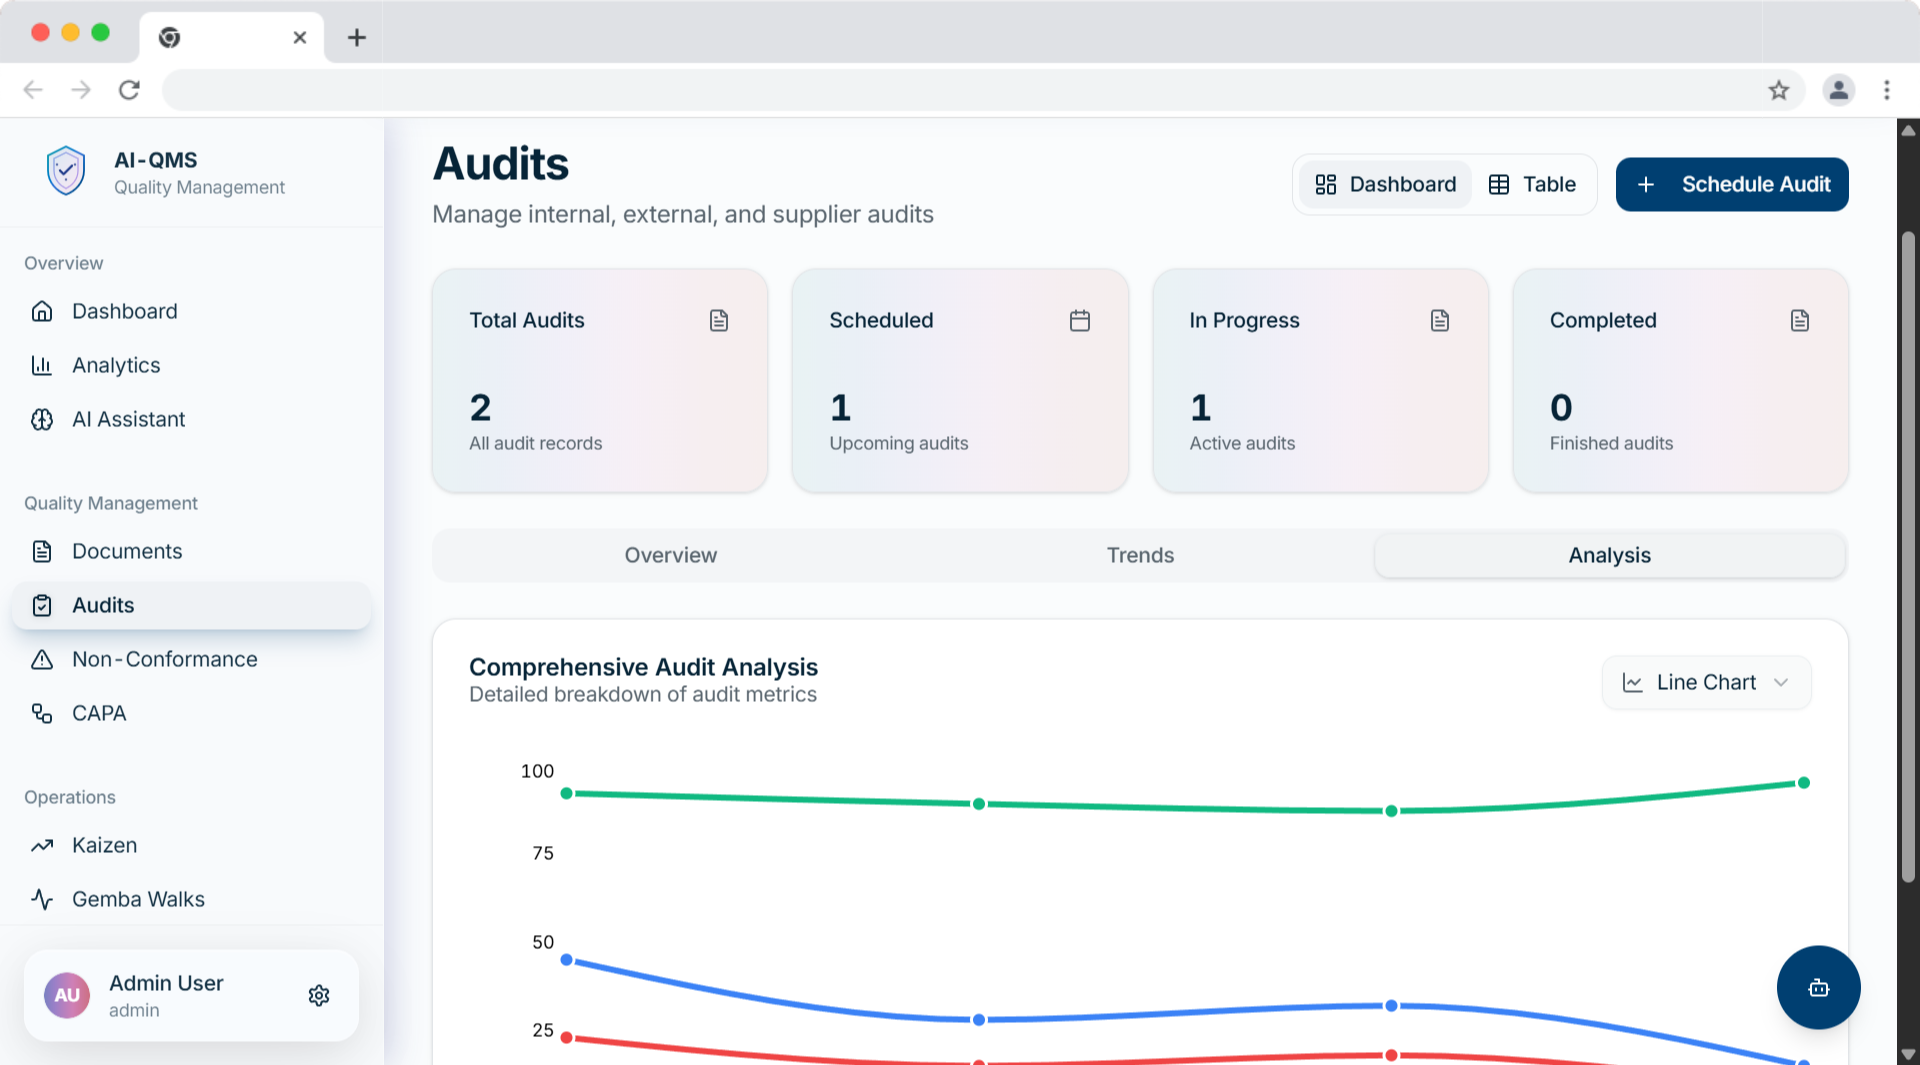1920x1065 pixels.
Task: Switch to Dashboard view toggle
Action: click(x=1385, y=184)
